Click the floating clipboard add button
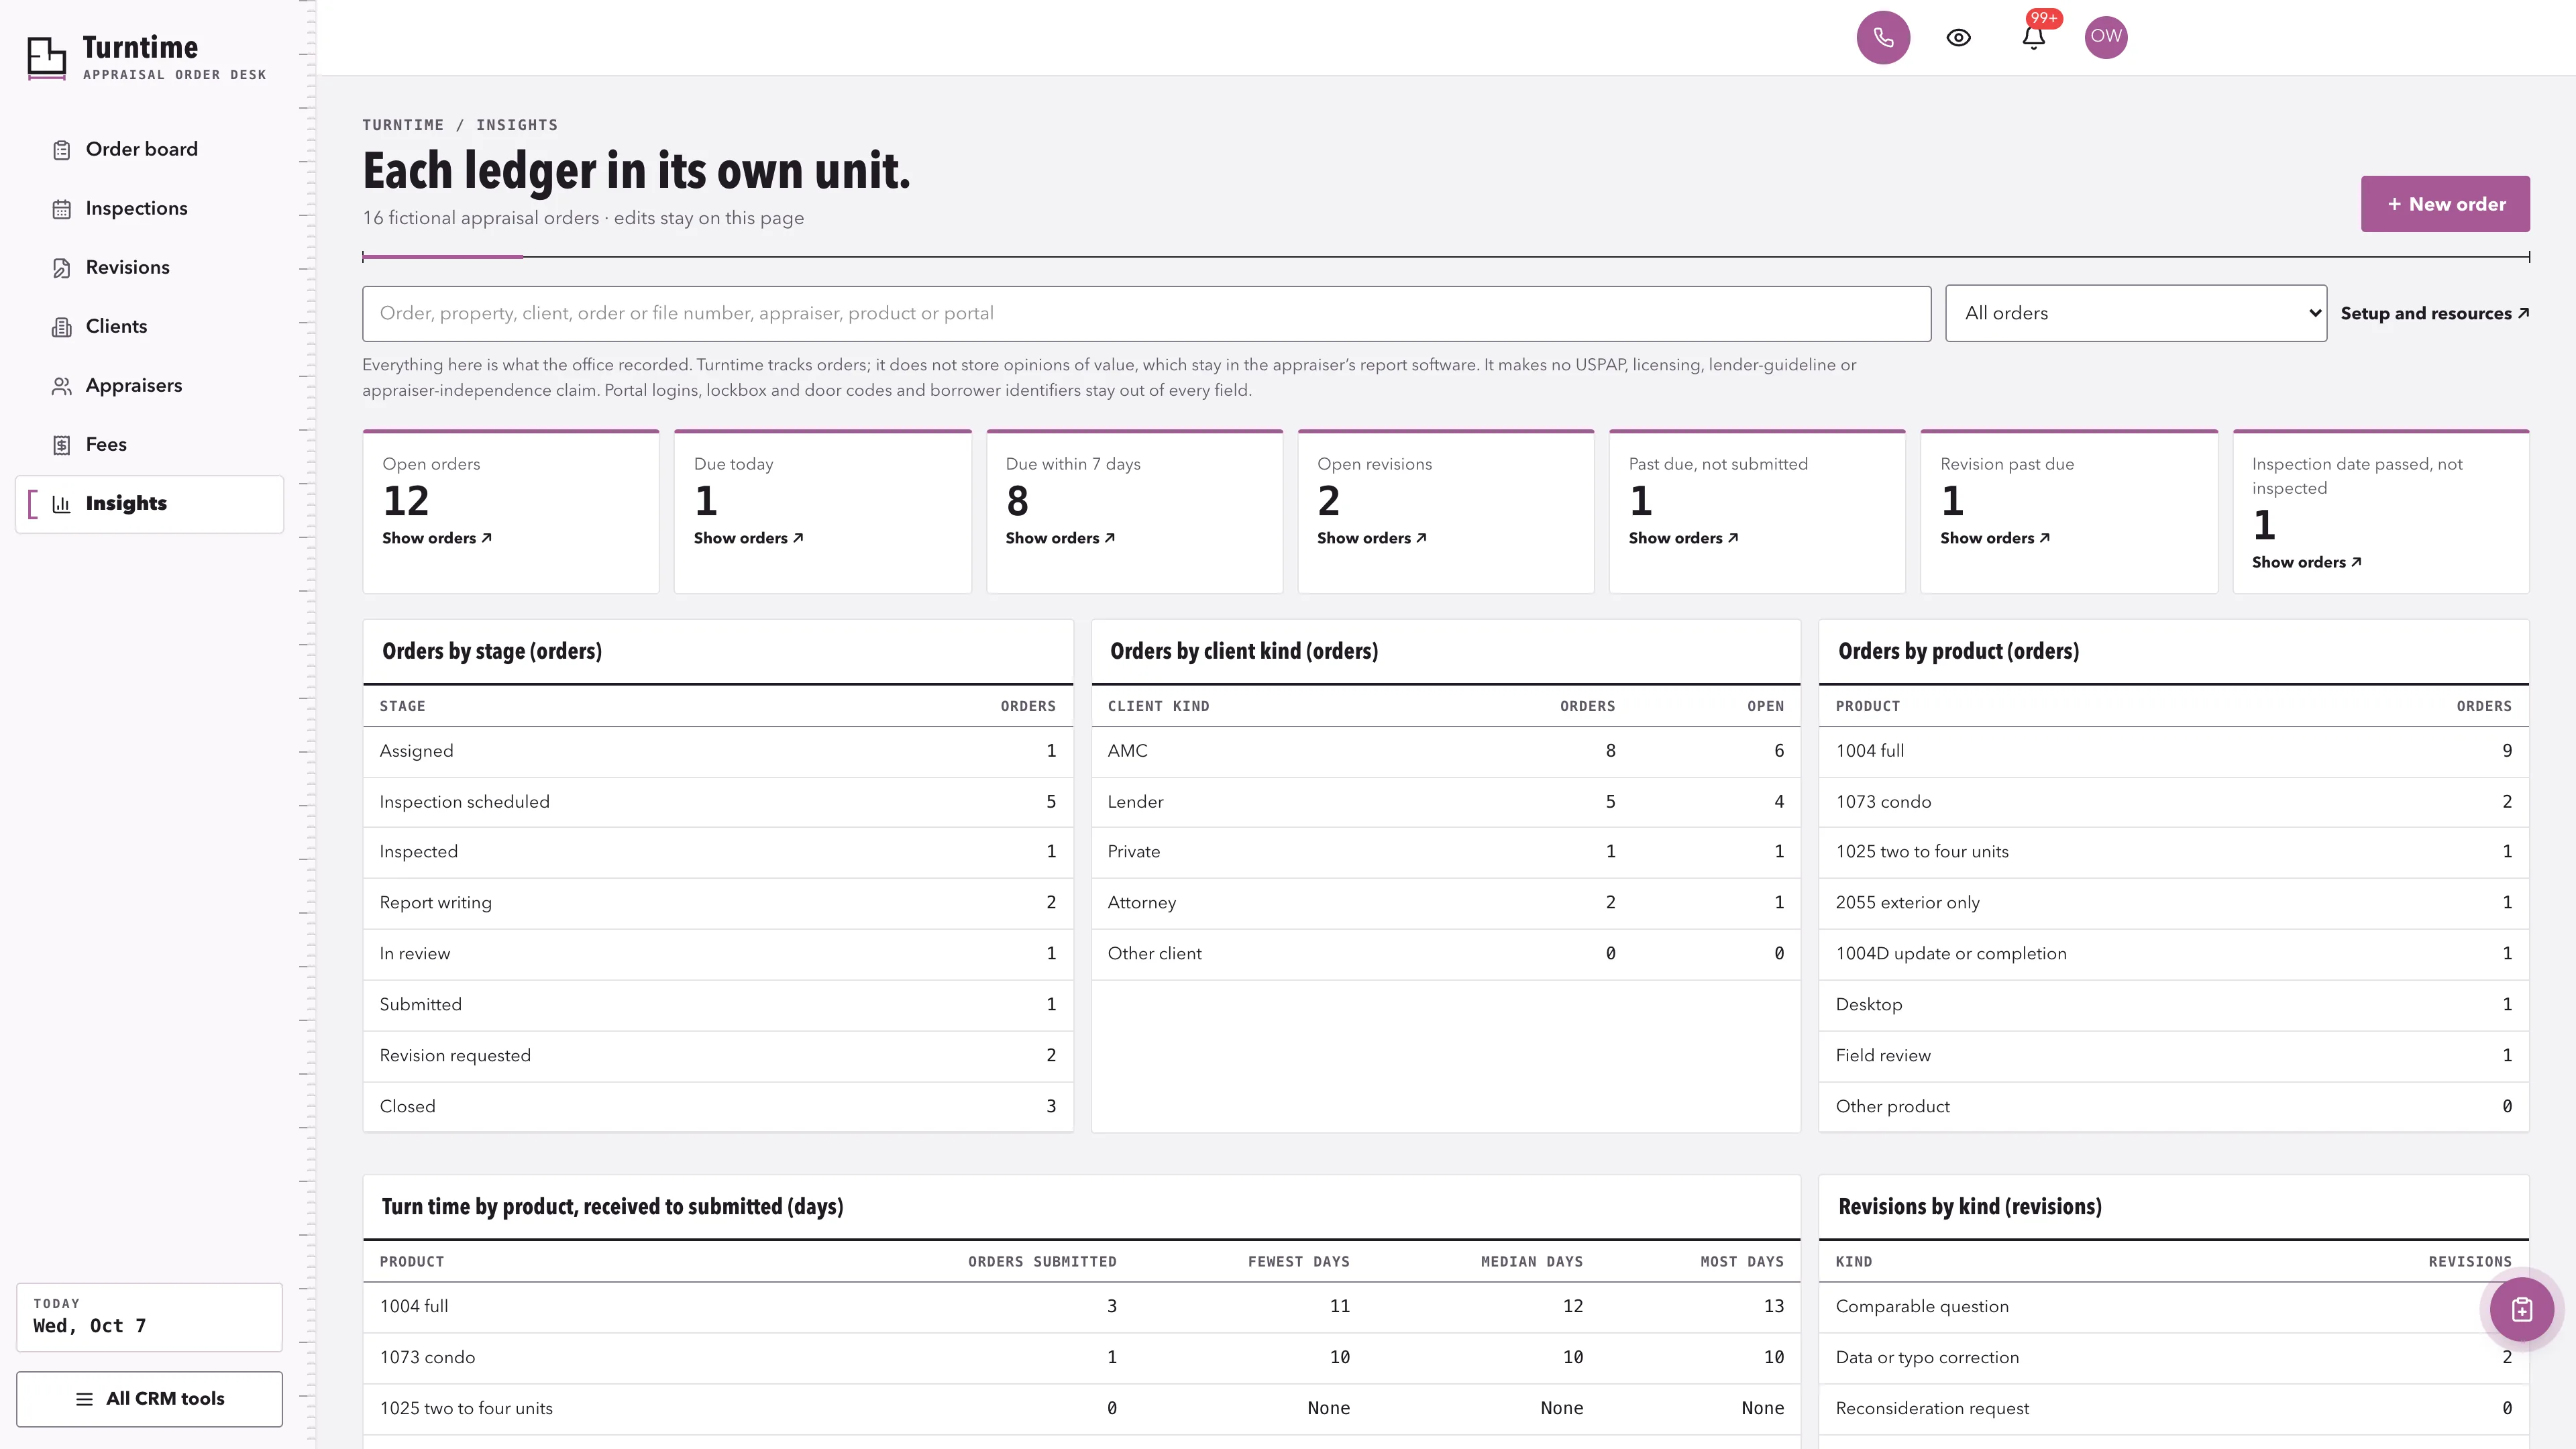 point(2521,1309)
